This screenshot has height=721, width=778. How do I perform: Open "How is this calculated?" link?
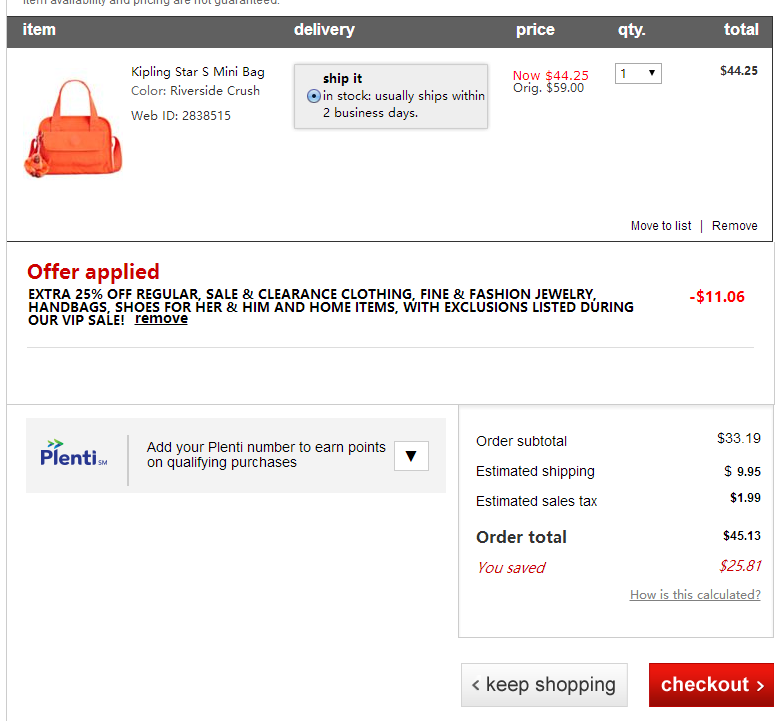point(695,595)
